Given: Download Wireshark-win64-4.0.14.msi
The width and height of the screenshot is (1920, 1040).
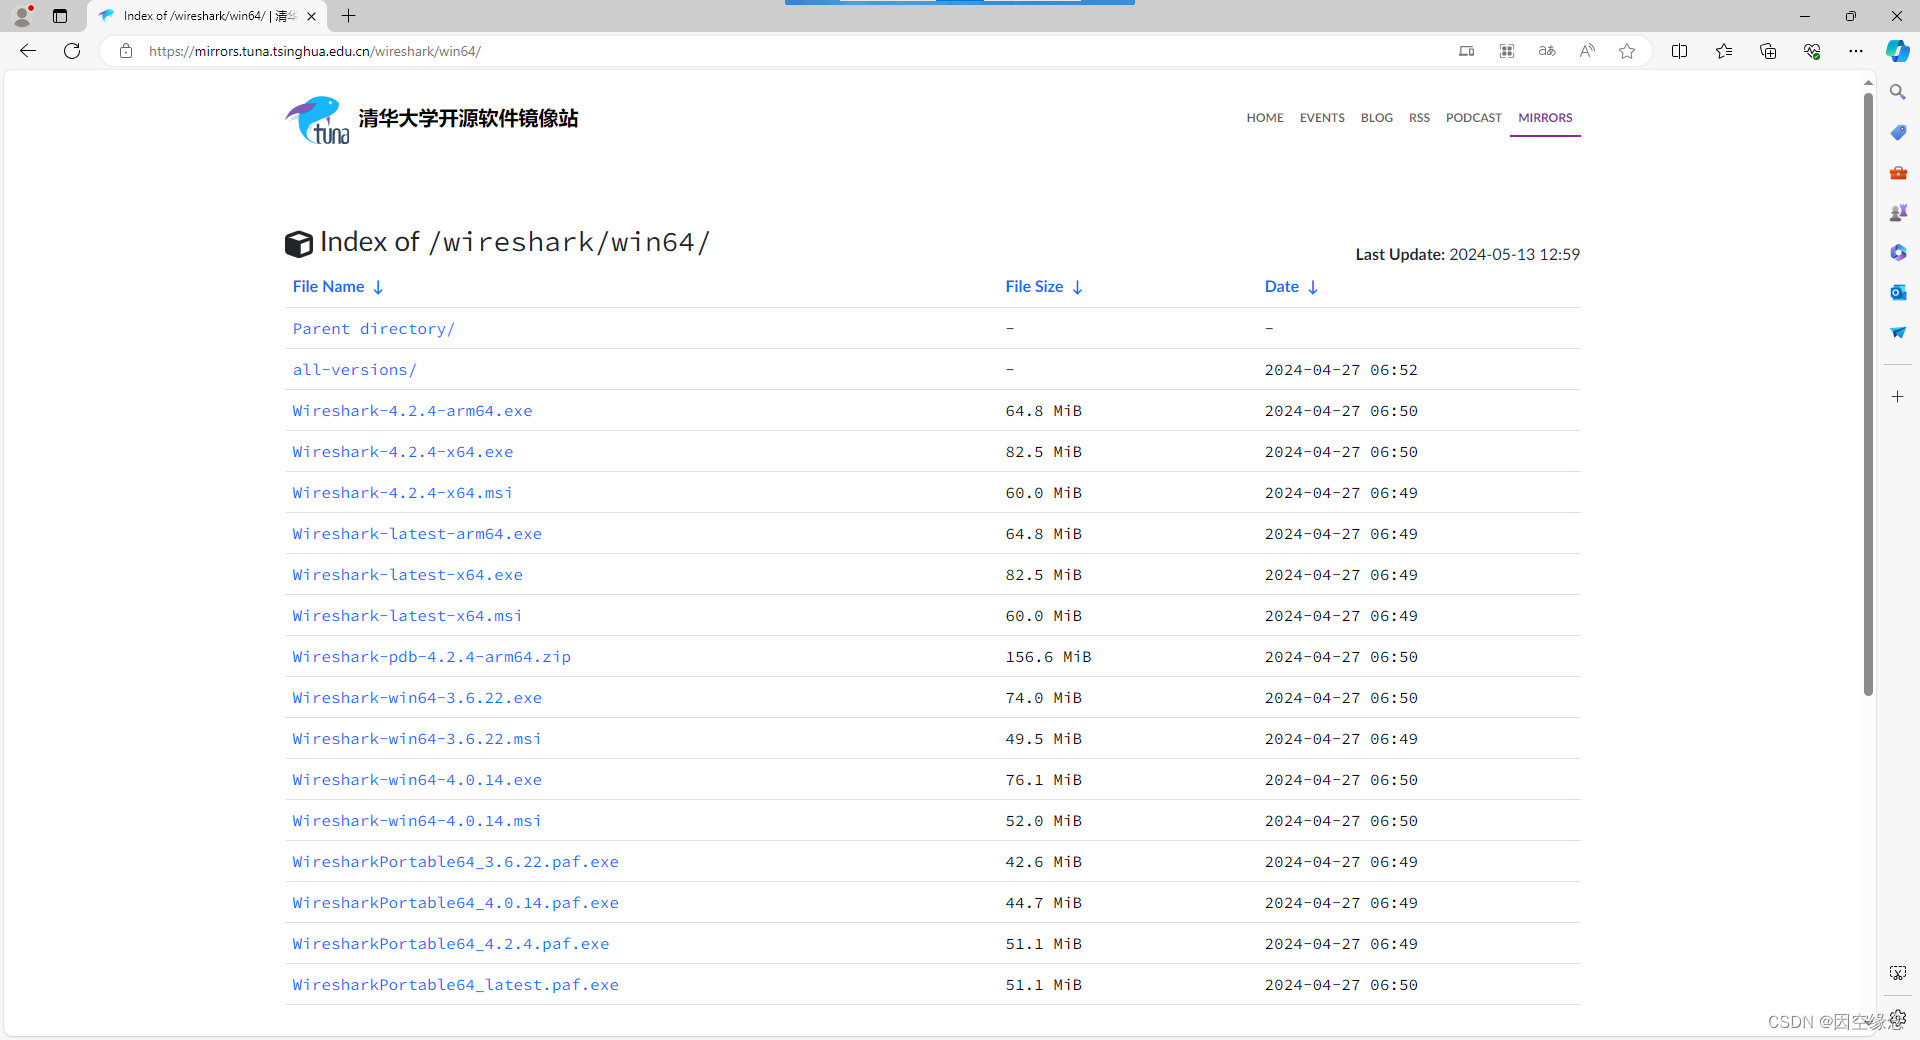Looking at the screenshot, I should click(417, 821).
